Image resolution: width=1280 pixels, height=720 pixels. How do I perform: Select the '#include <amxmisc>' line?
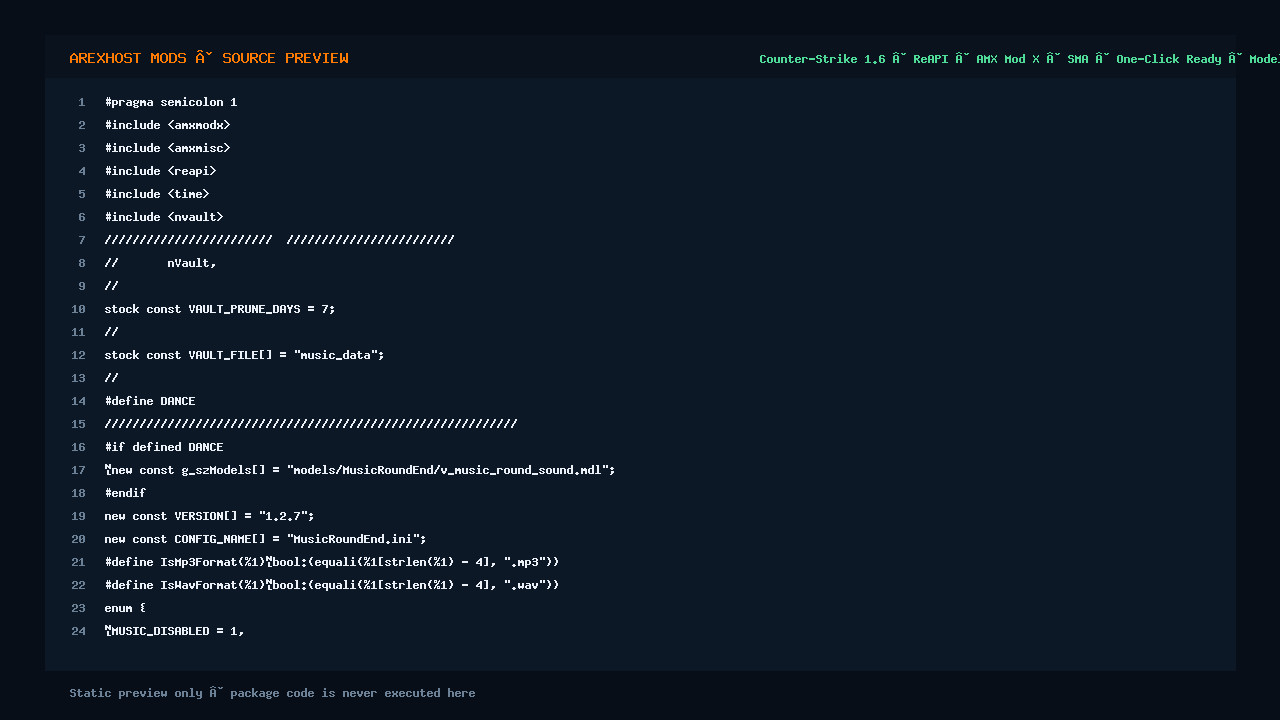[x=167, y=148]
